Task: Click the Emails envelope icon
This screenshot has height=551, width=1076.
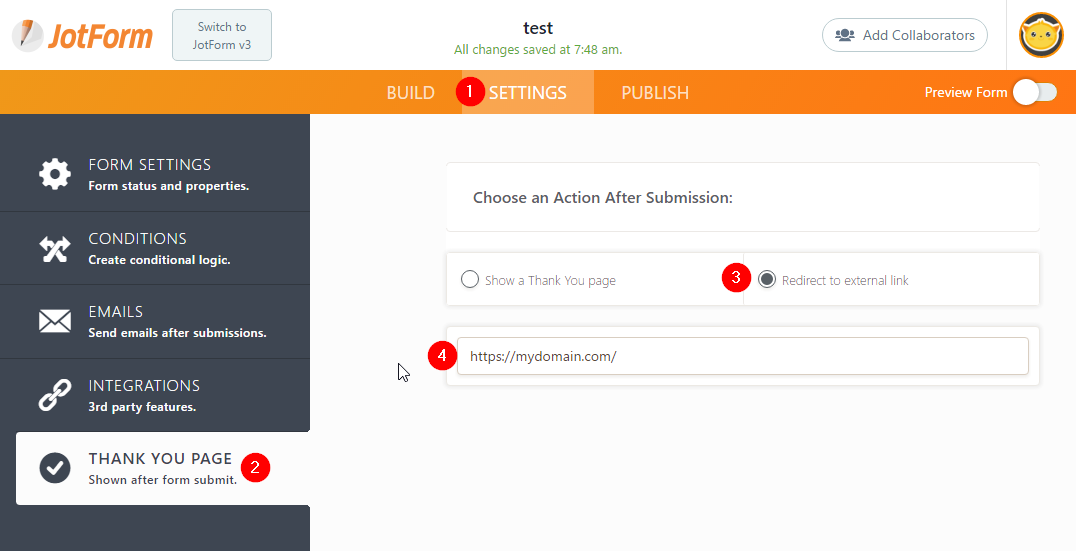Action: point(55,321)
